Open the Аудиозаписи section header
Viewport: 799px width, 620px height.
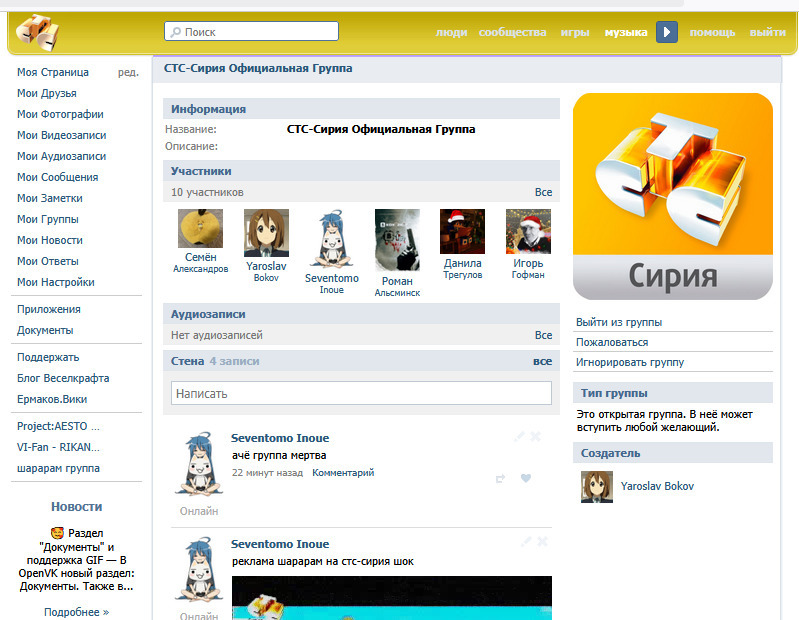tap(208, 314)
